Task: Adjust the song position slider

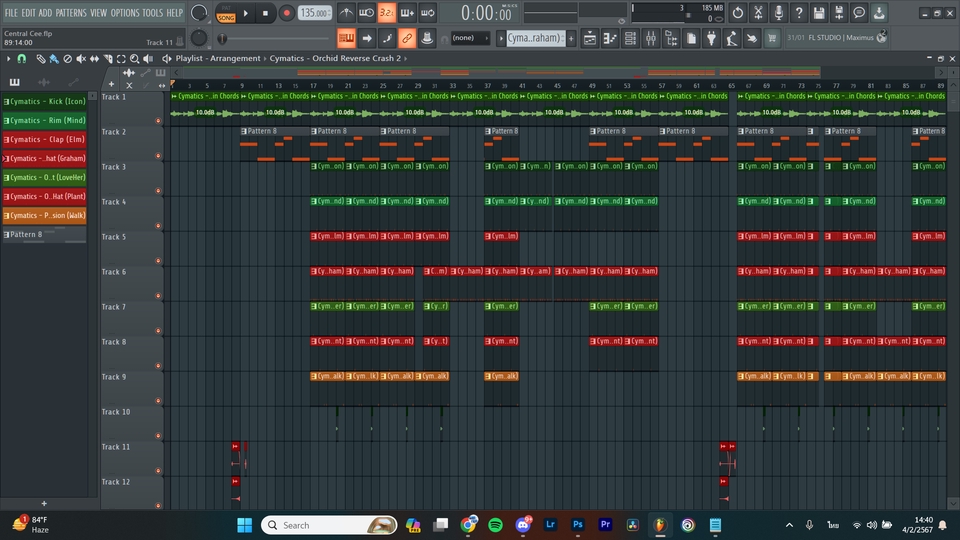Action: point(277,39)
